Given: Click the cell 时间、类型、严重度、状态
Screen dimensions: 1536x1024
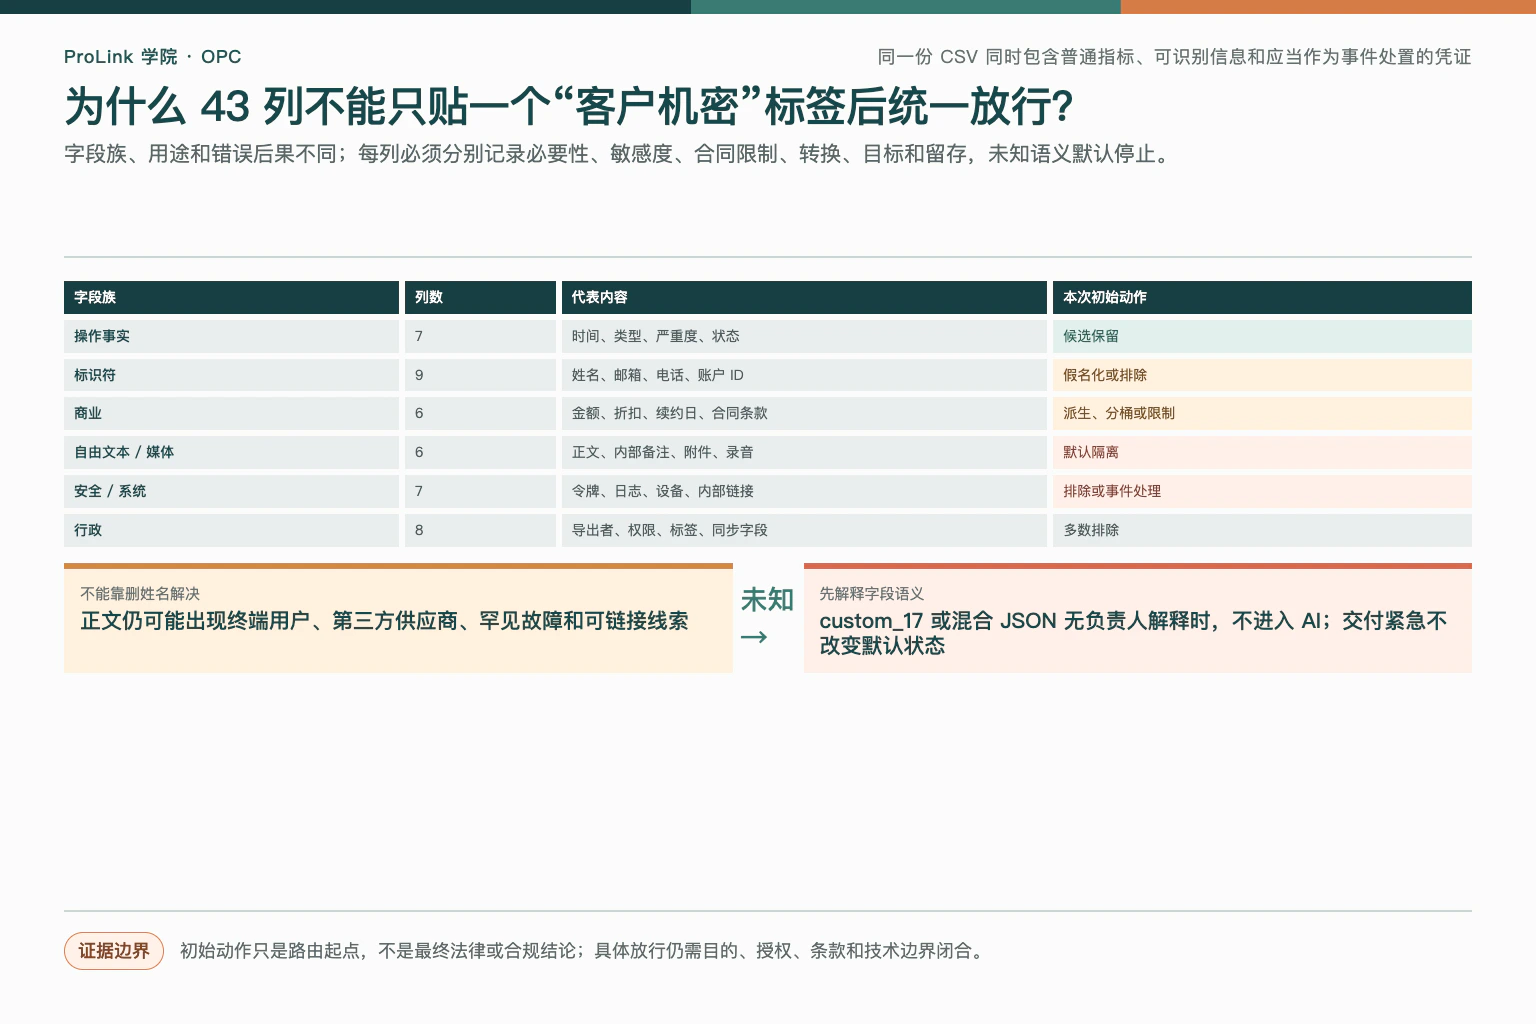Looking at the screenshot, I should click(x=804, y=336).
